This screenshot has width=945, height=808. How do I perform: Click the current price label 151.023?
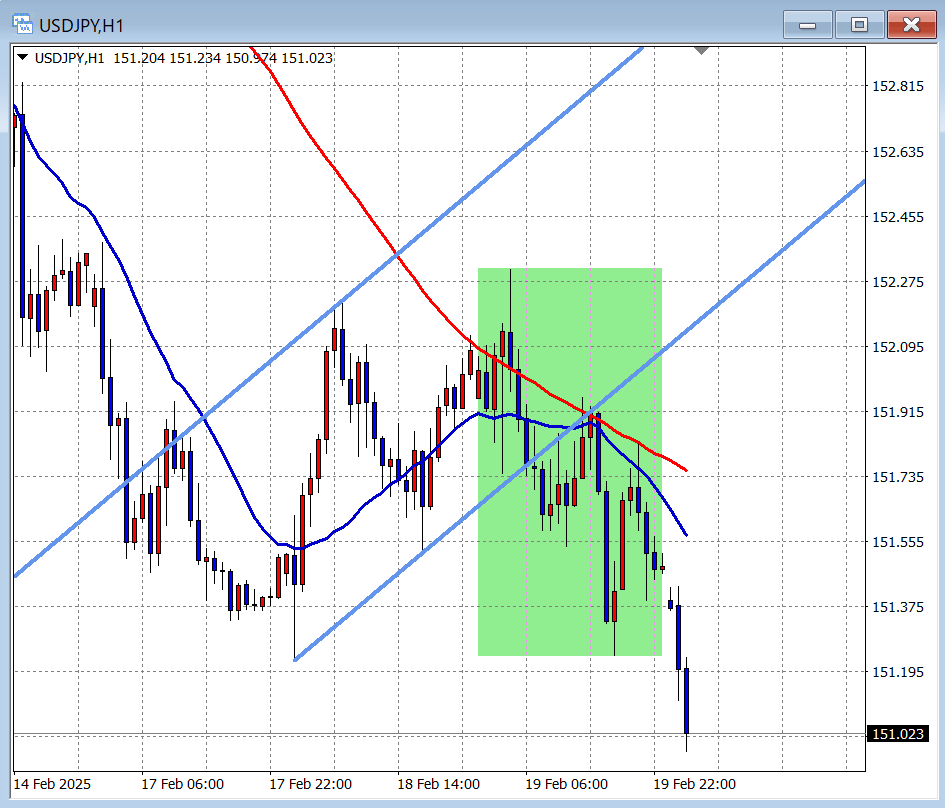(x=897, y=735)
